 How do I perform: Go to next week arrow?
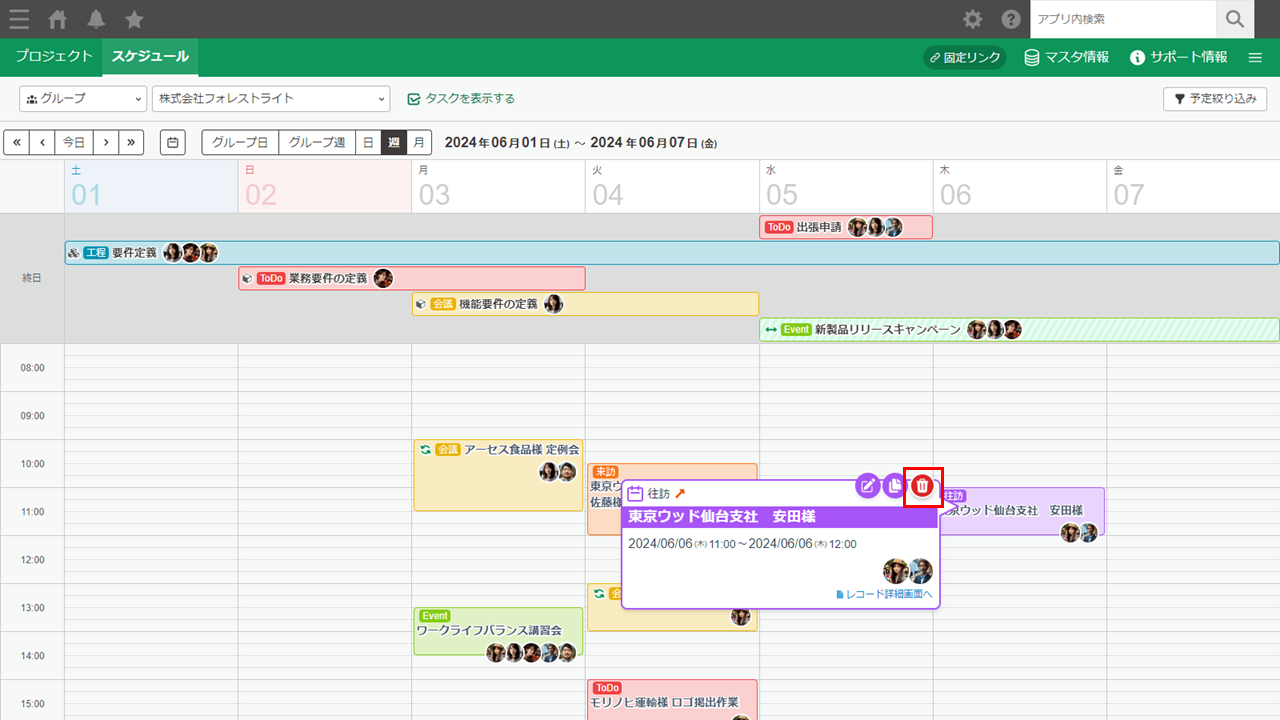[x=106, y=142]
